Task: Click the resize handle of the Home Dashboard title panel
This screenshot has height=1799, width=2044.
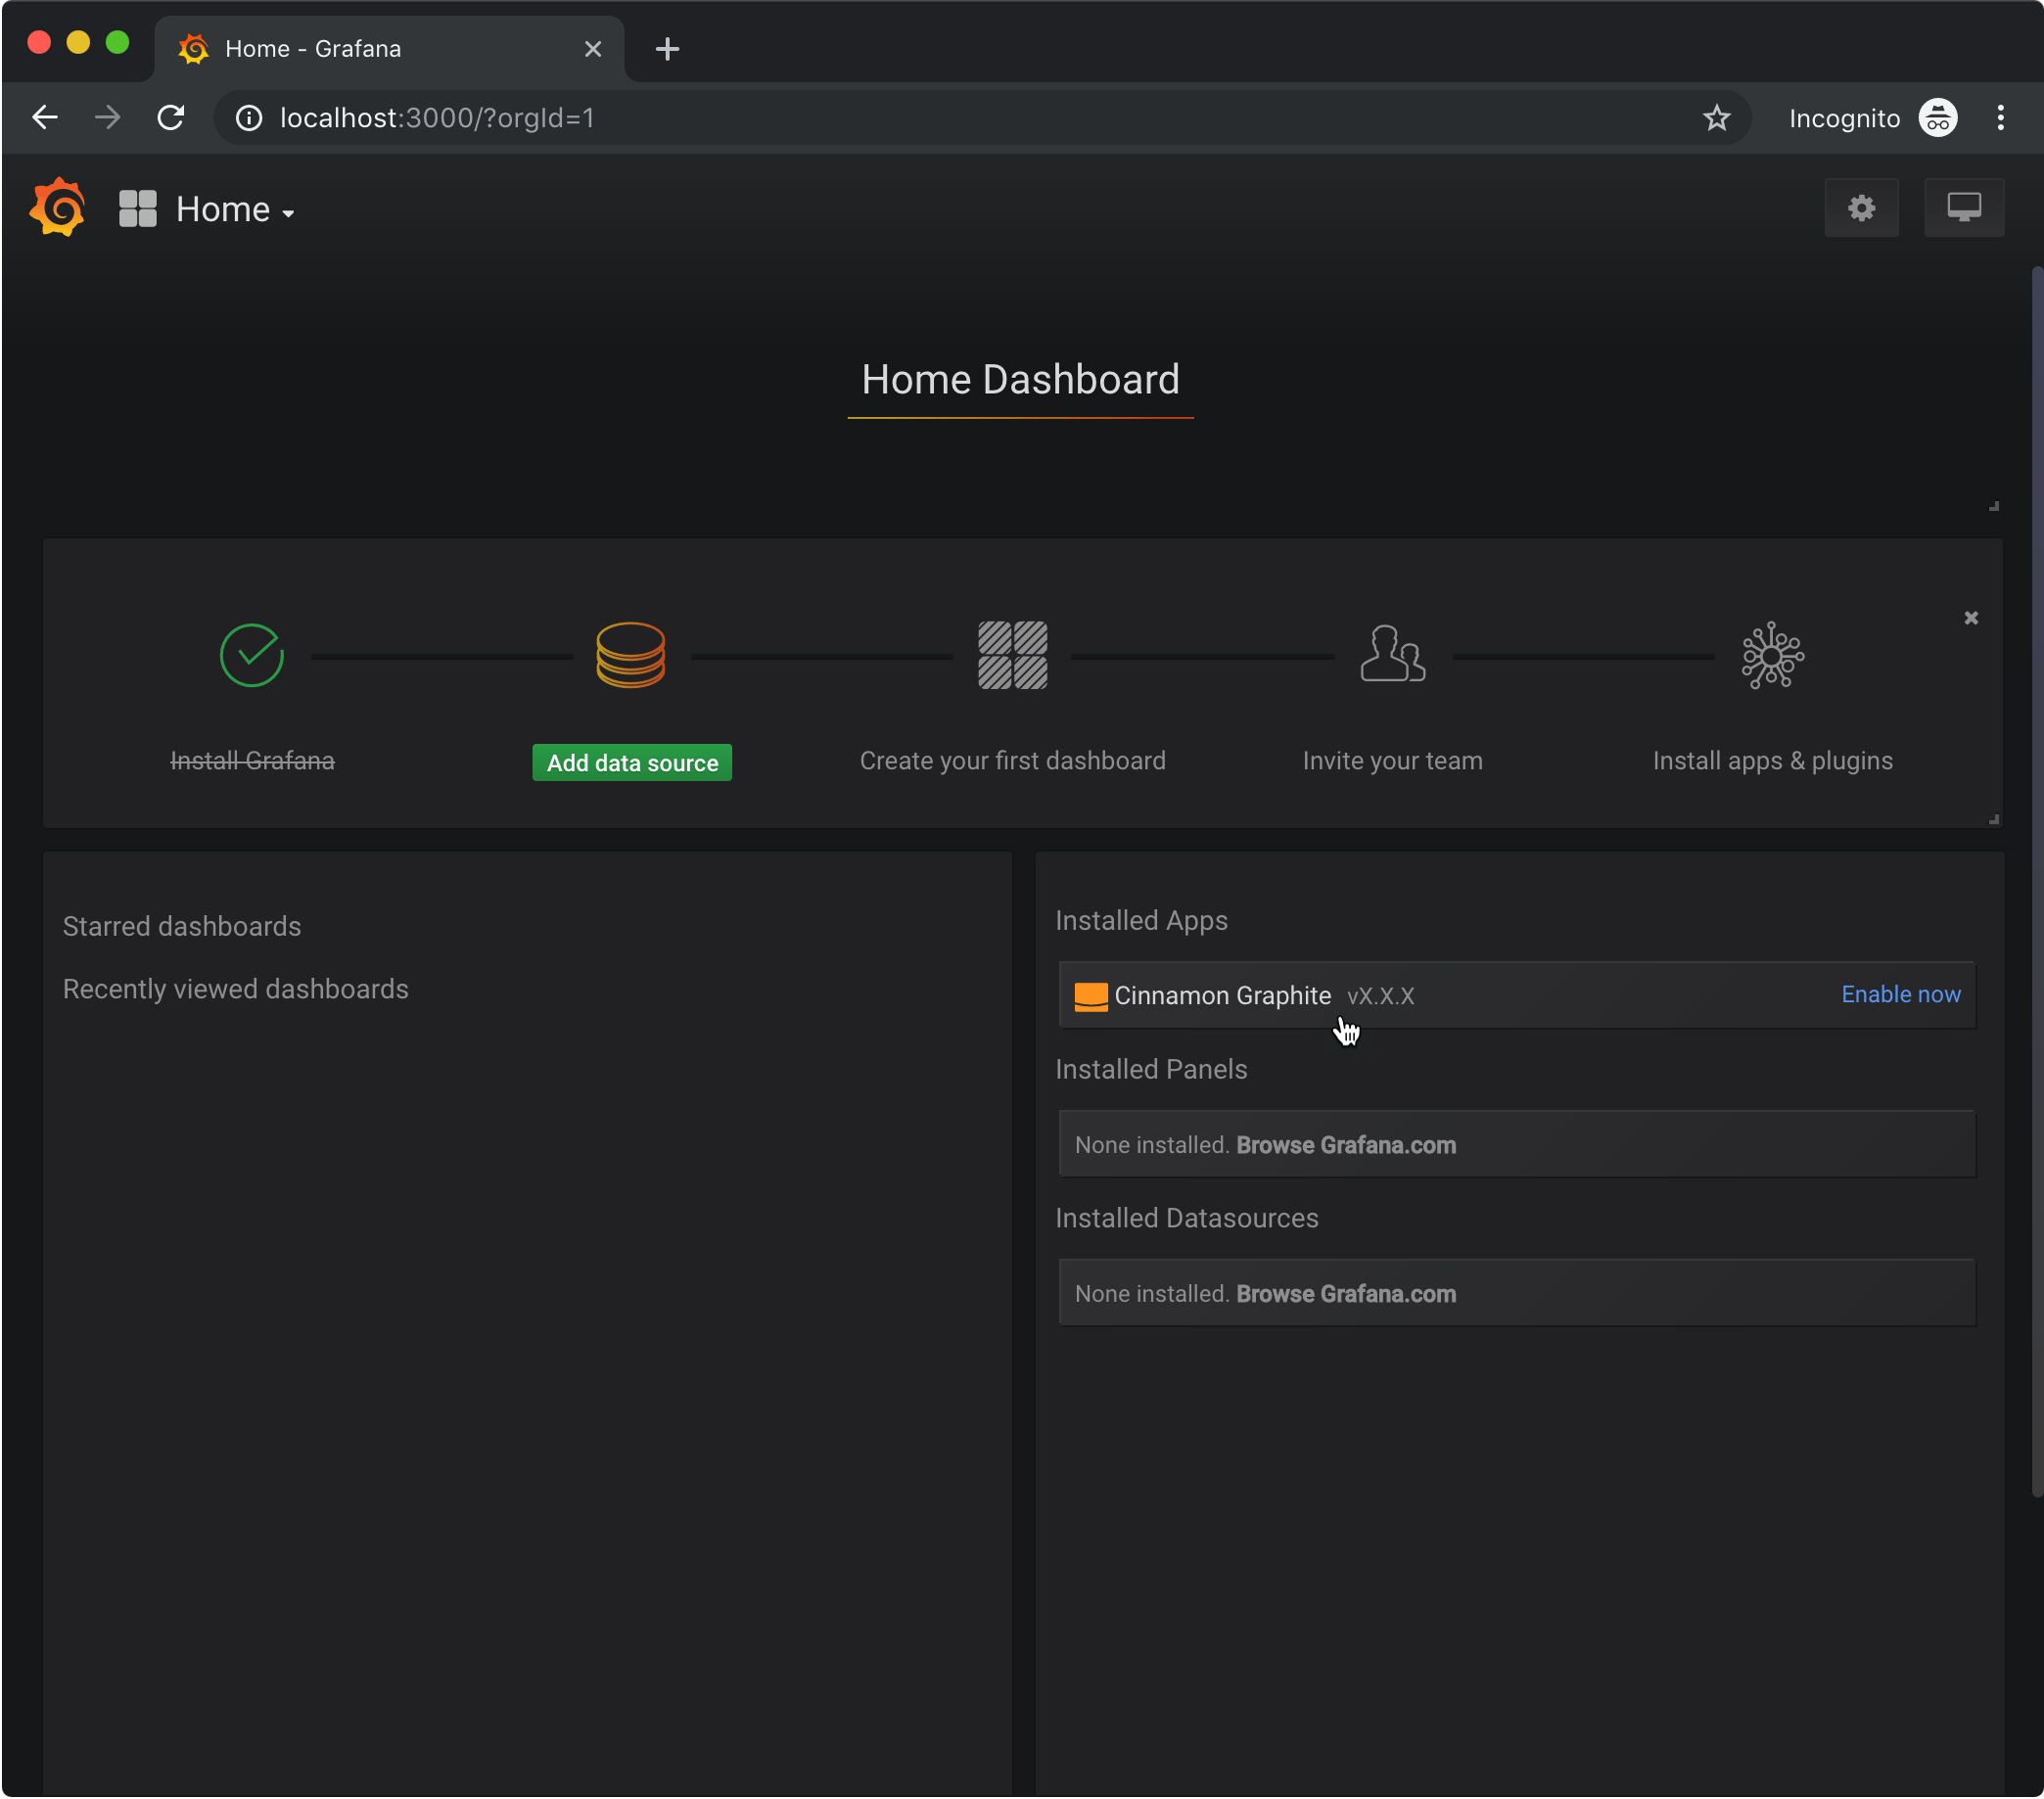Action: point(1993,506)
